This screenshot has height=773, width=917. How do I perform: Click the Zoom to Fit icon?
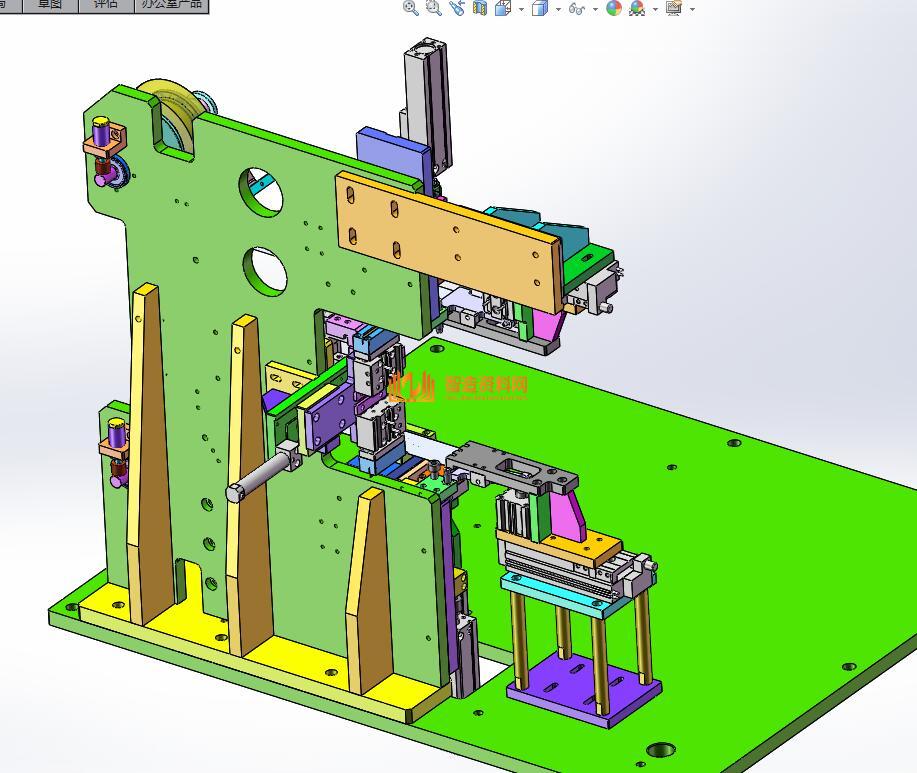click(410, 8)
